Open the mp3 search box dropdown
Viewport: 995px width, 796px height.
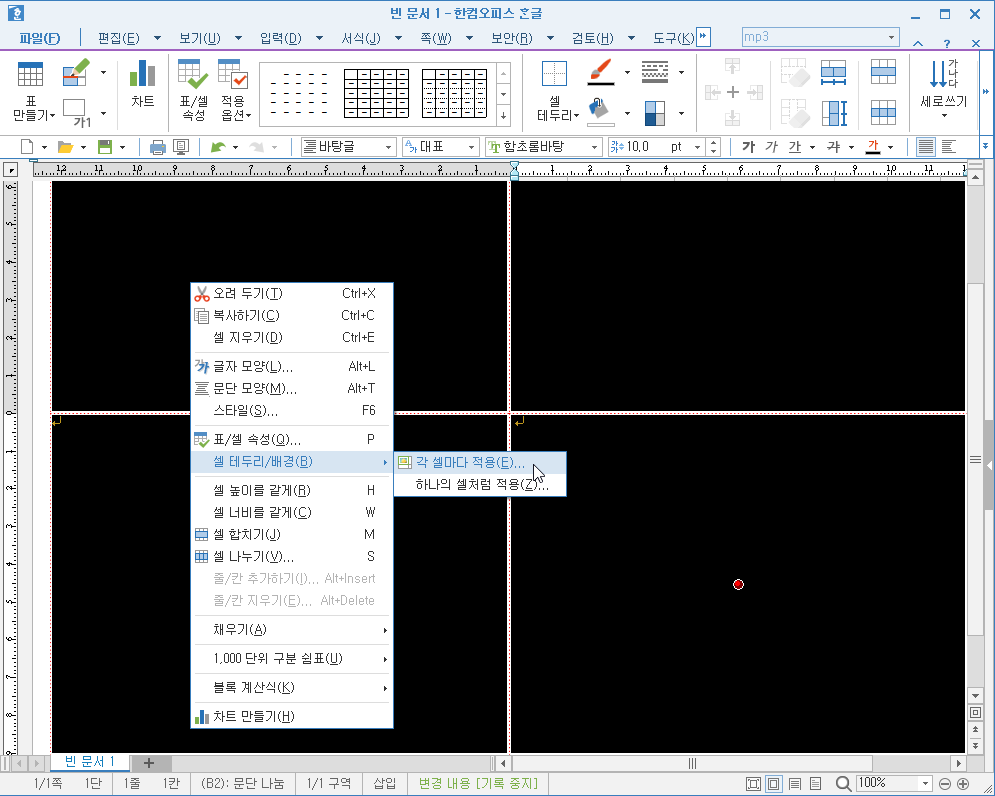pos(891,37)
